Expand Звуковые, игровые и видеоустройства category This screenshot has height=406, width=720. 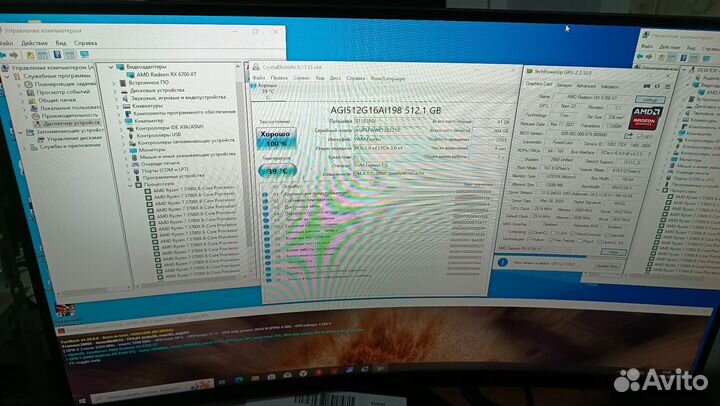(x=117, y=98)
